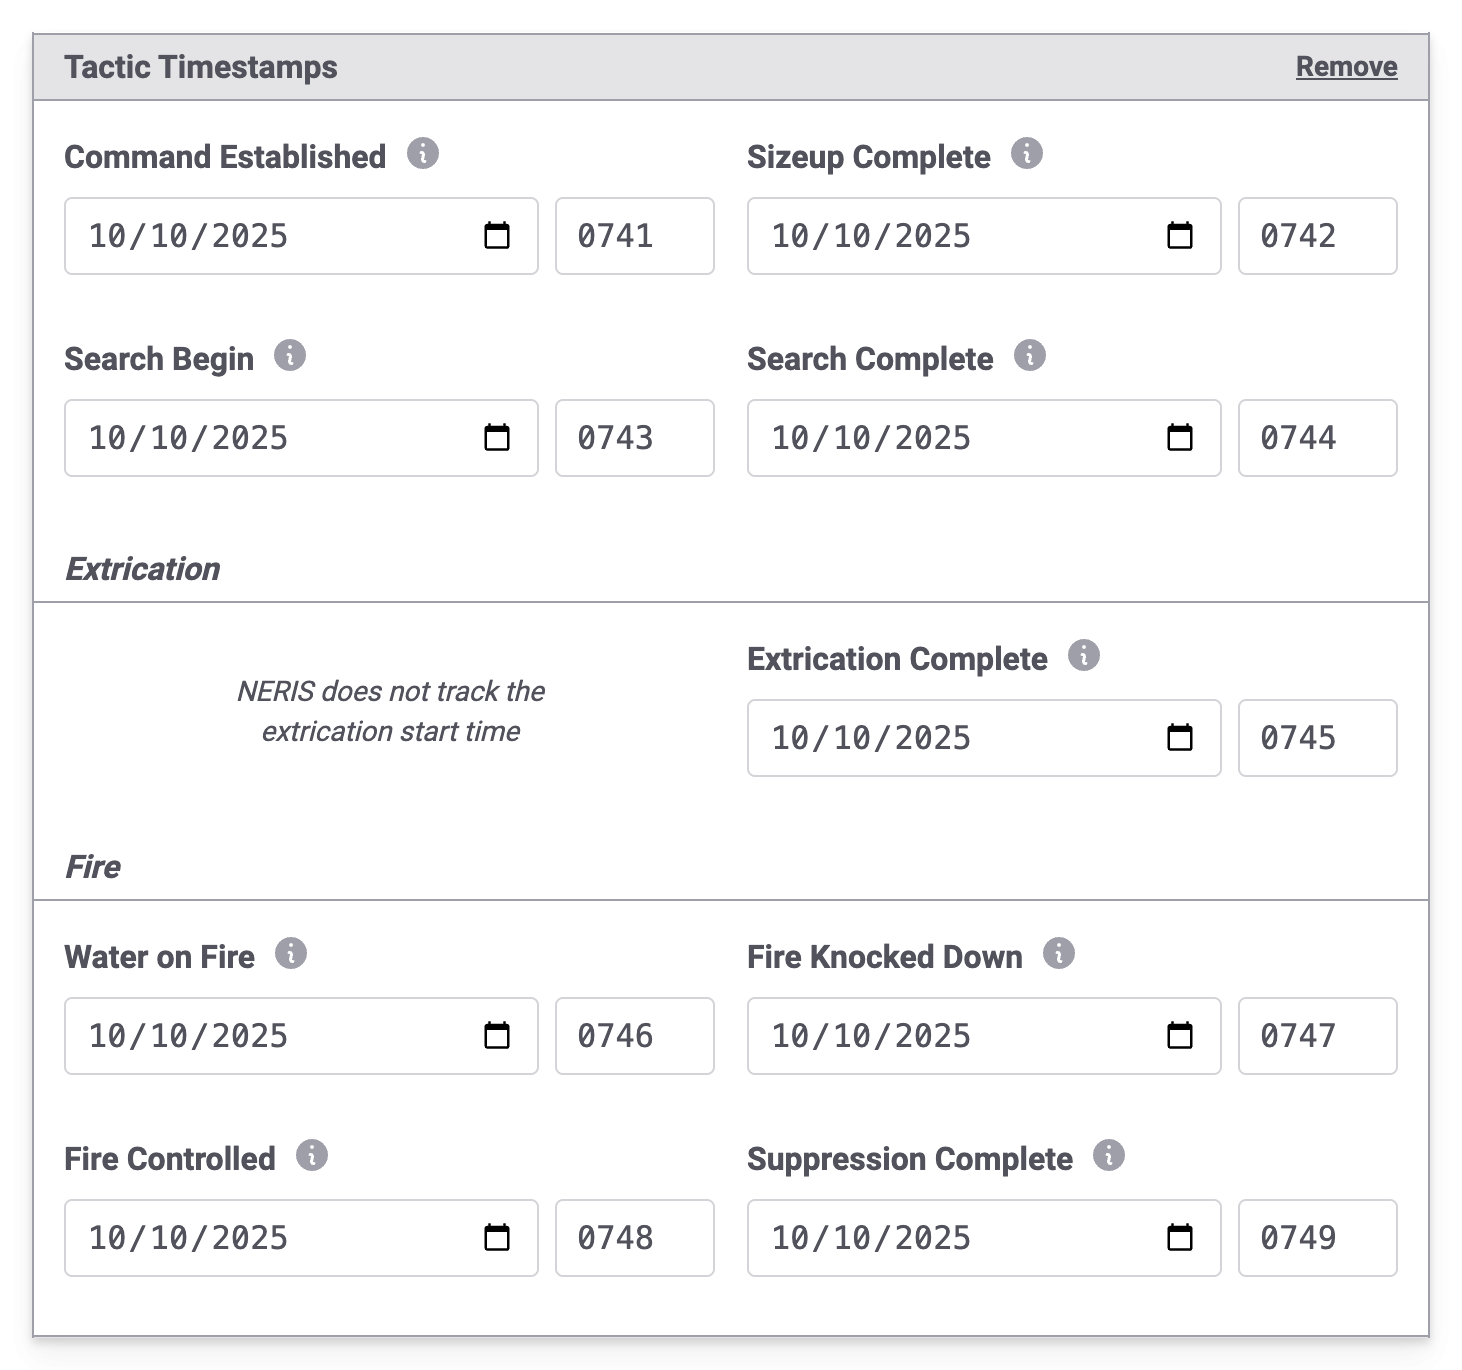Remove the Tactic Timestamps section

pyautogui.click(x=1346, y=66)
